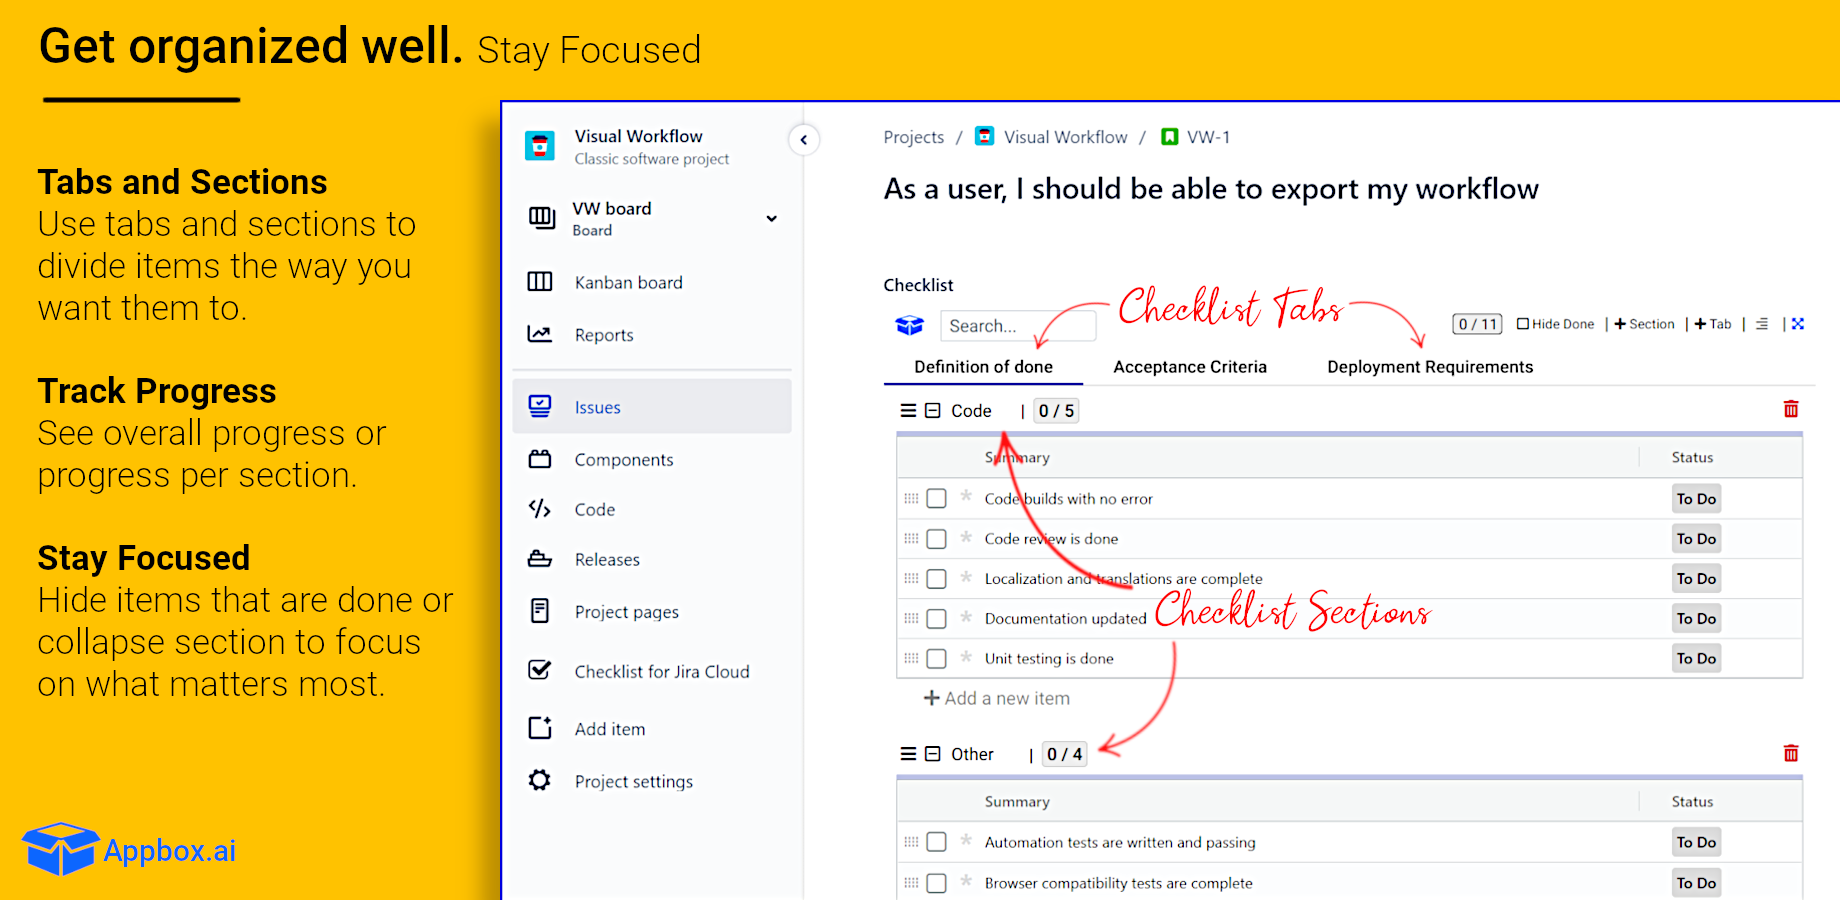Expand the VW board dropdown arrow
The height and width of the screenshot is (900, 1840).
click(x=771, y=218)
